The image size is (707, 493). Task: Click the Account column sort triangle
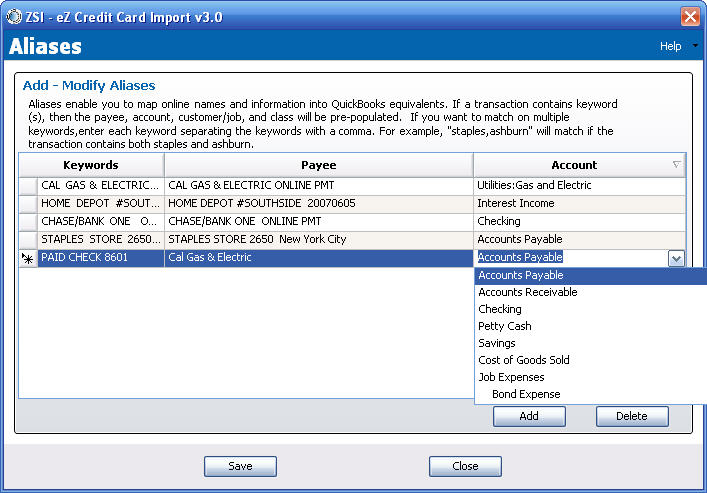[676, 165]
